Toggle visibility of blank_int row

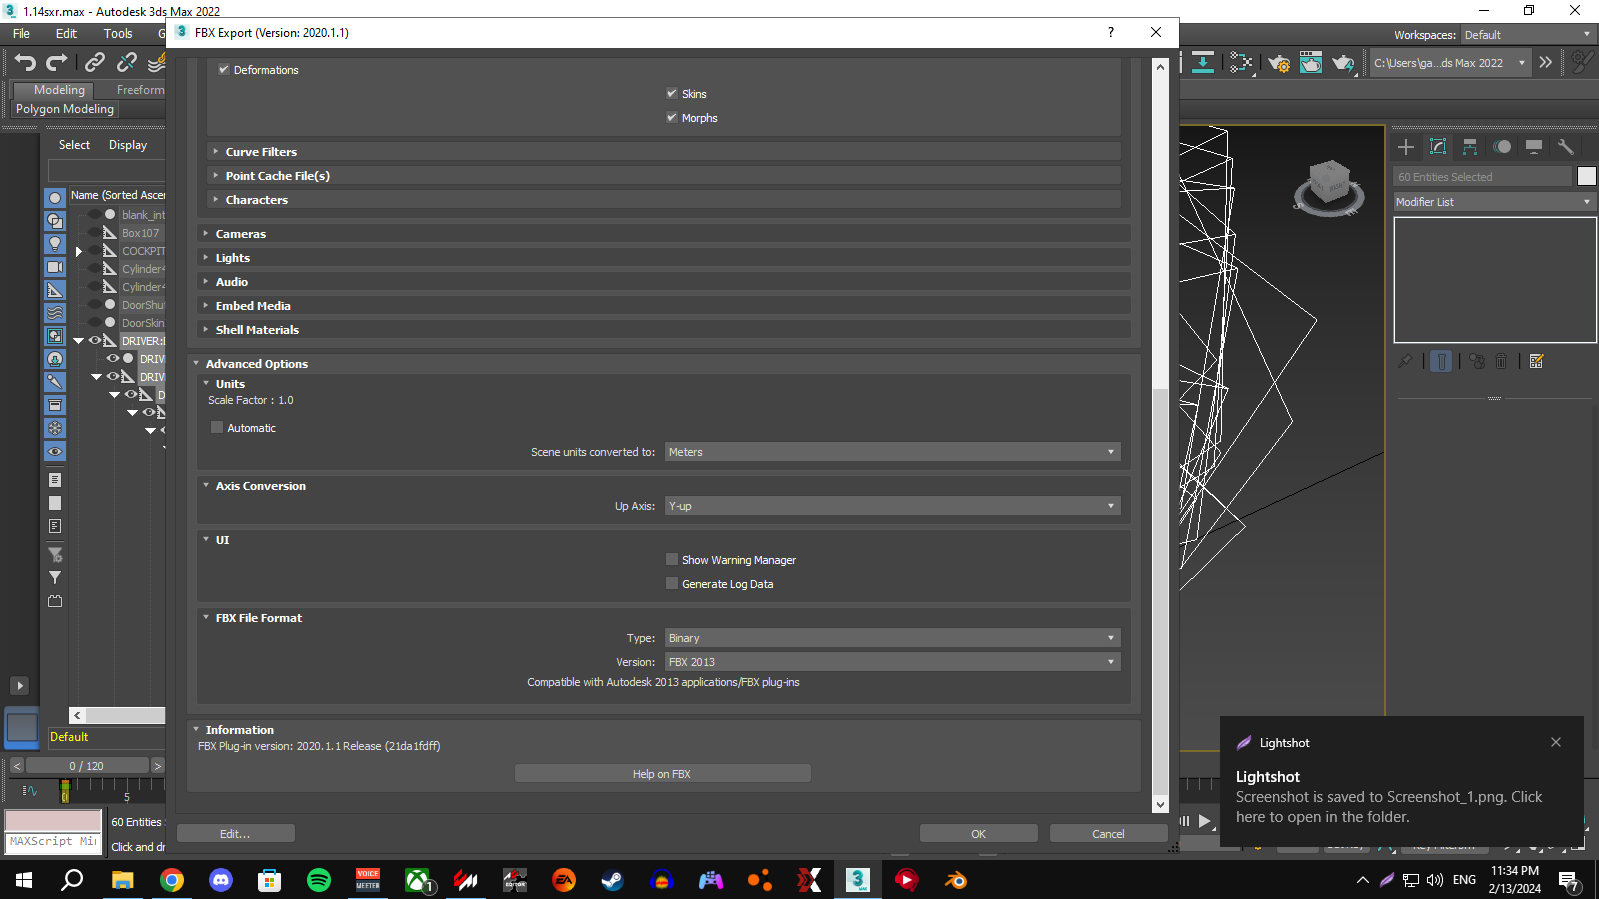94,215
